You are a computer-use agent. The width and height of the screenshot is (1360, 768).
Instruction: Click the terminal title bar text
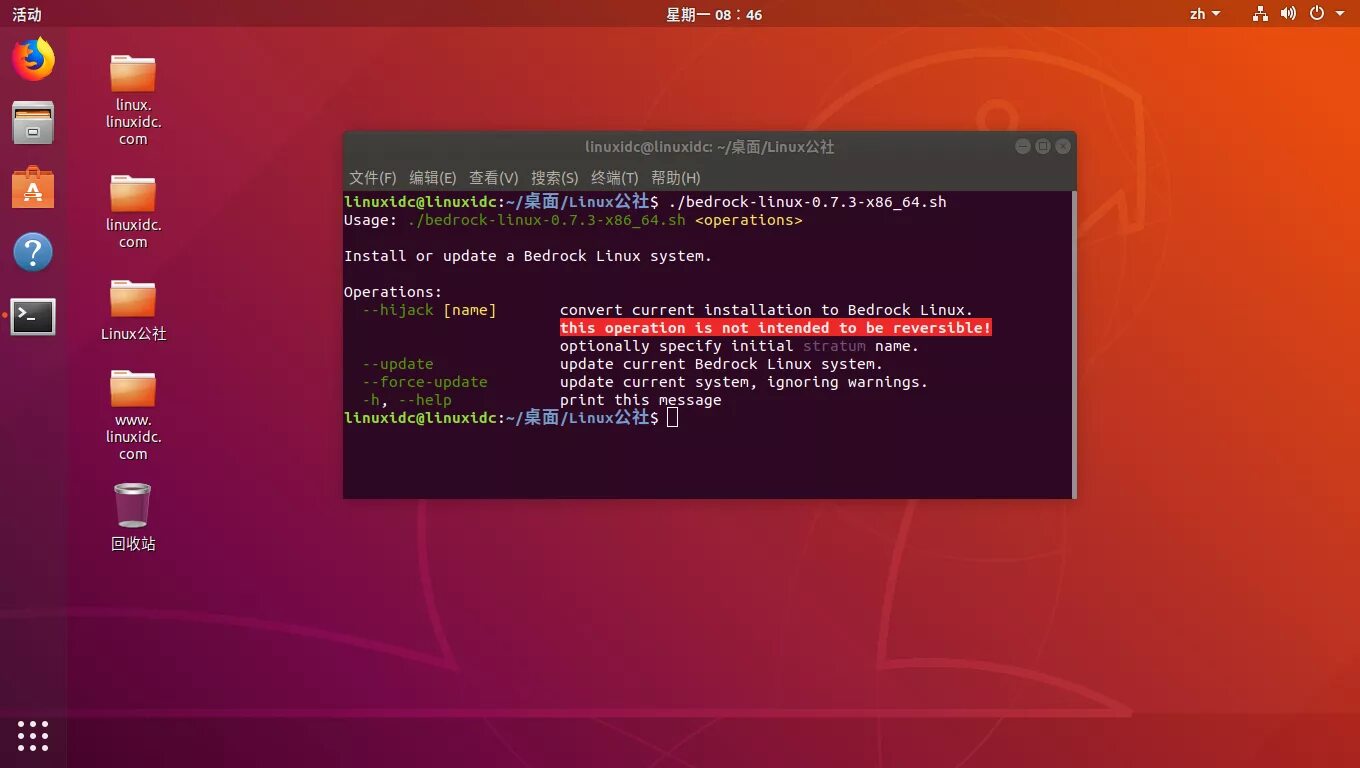click(x=710, y=147)
